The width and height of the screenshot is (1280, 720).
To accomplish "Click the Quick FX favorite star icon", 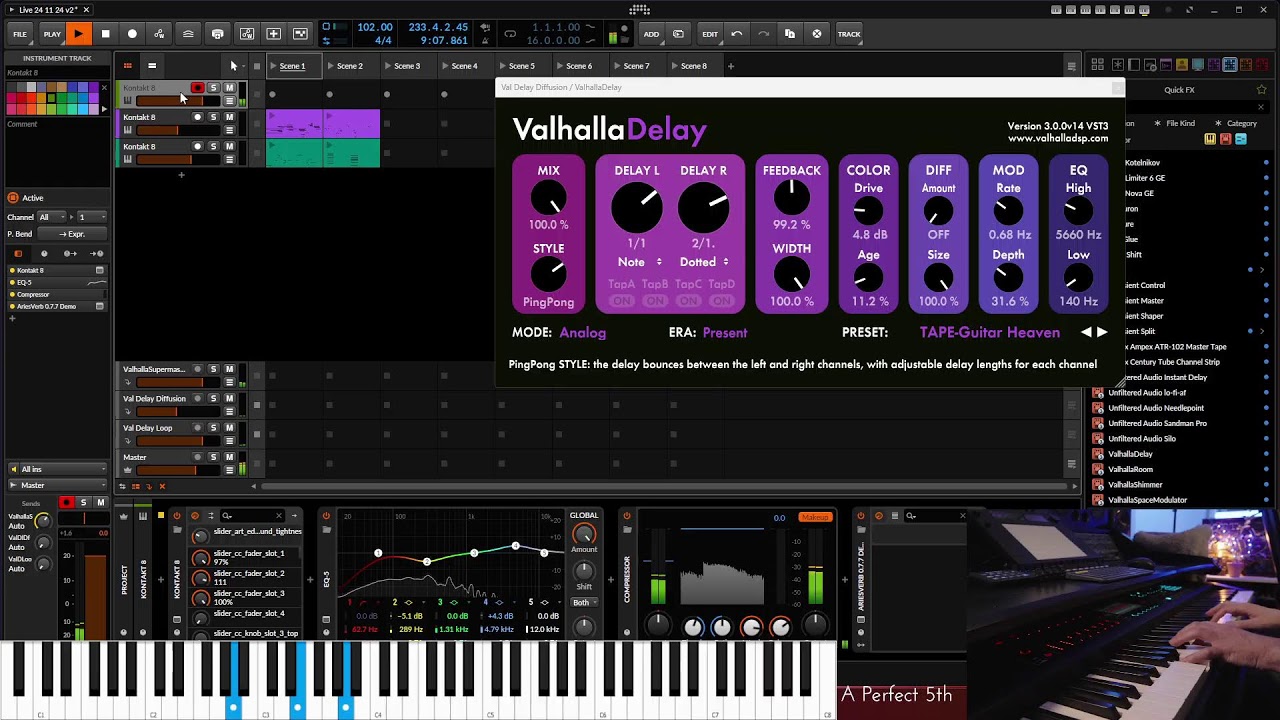I will click(x=1261, y=90).
